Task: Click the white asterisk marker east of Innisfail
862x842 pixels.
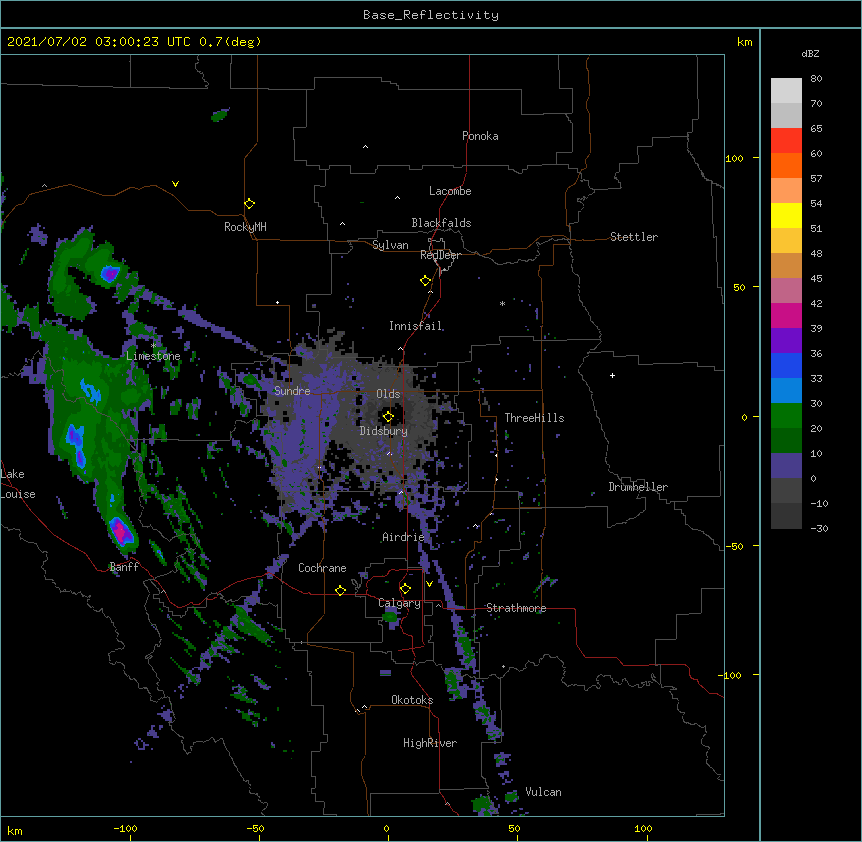Action: click(502, 303)
